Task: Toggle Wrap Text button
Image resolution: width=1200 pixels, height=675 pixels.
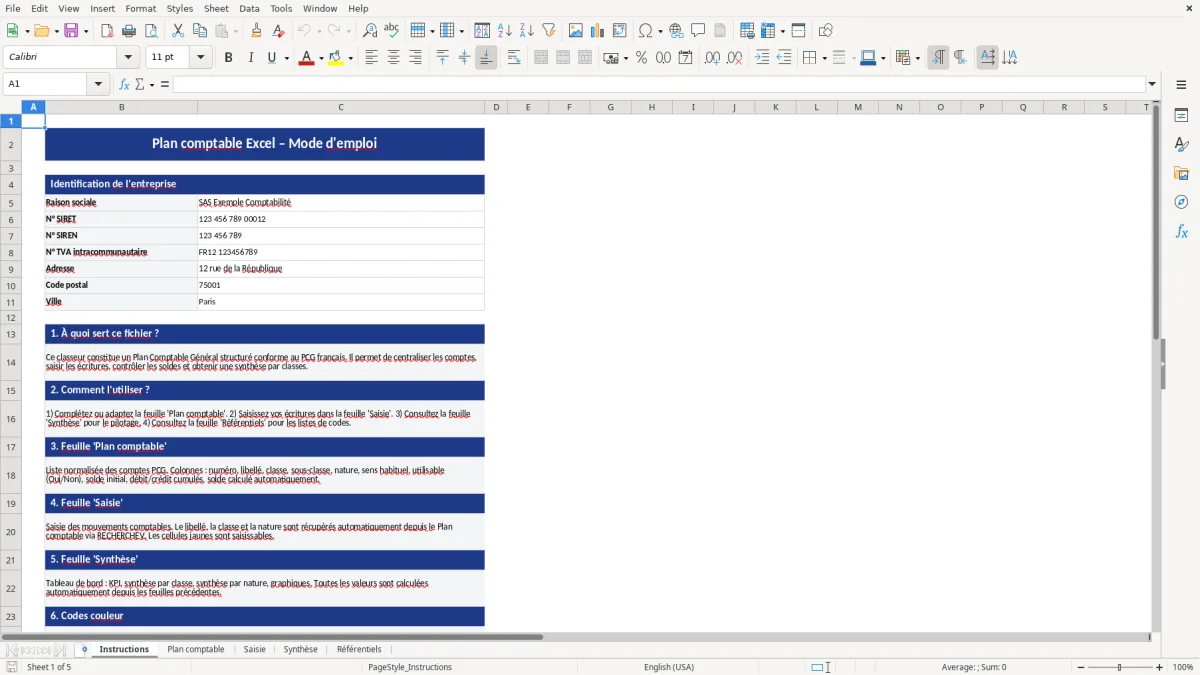Action: pos(514,58)
